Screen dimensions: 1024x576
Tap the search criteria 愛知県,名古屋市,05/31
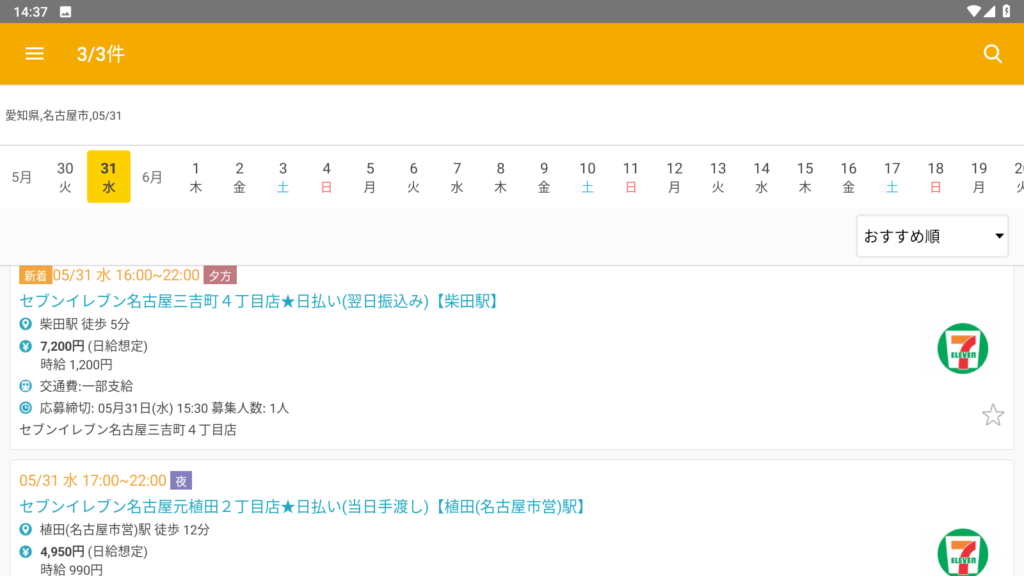point(63,116)
